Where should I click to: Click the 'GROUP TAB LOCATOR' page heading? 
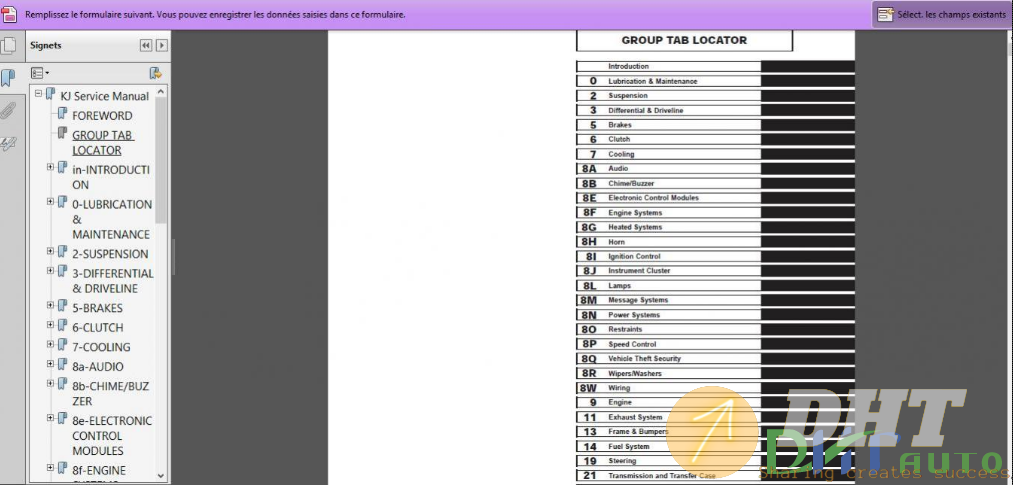(x=684, y=40)
